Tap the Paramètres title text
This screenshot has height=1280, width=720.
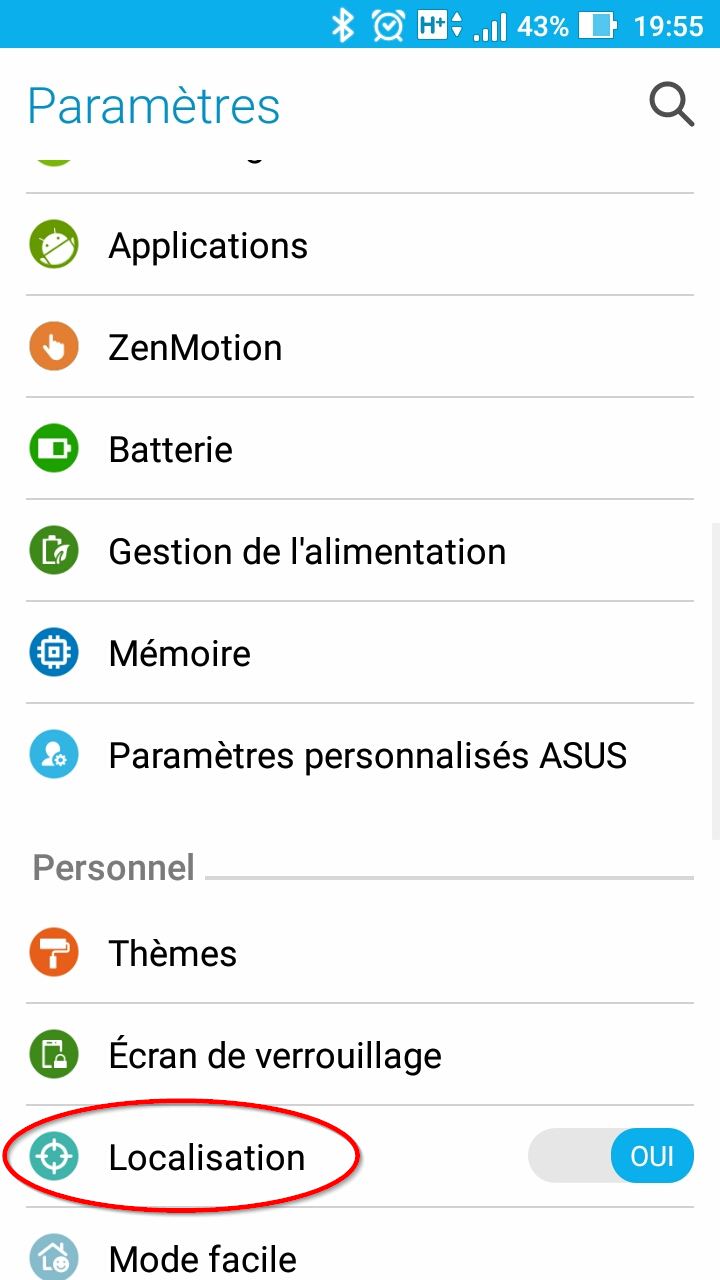tap(154, 106)
